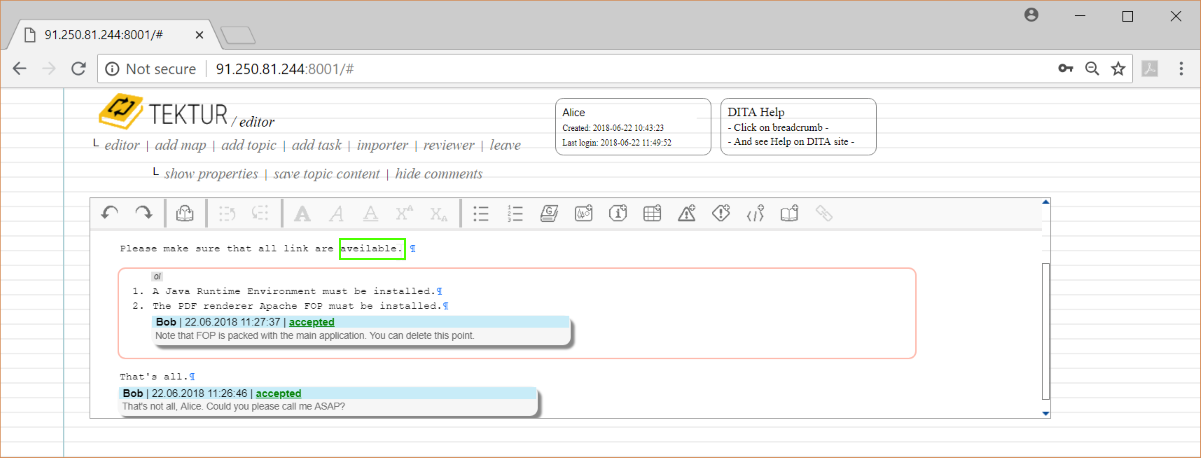The height and width of the screenshot is (458, 1201).
Task: Insert a numbered list
Action: 515,213
